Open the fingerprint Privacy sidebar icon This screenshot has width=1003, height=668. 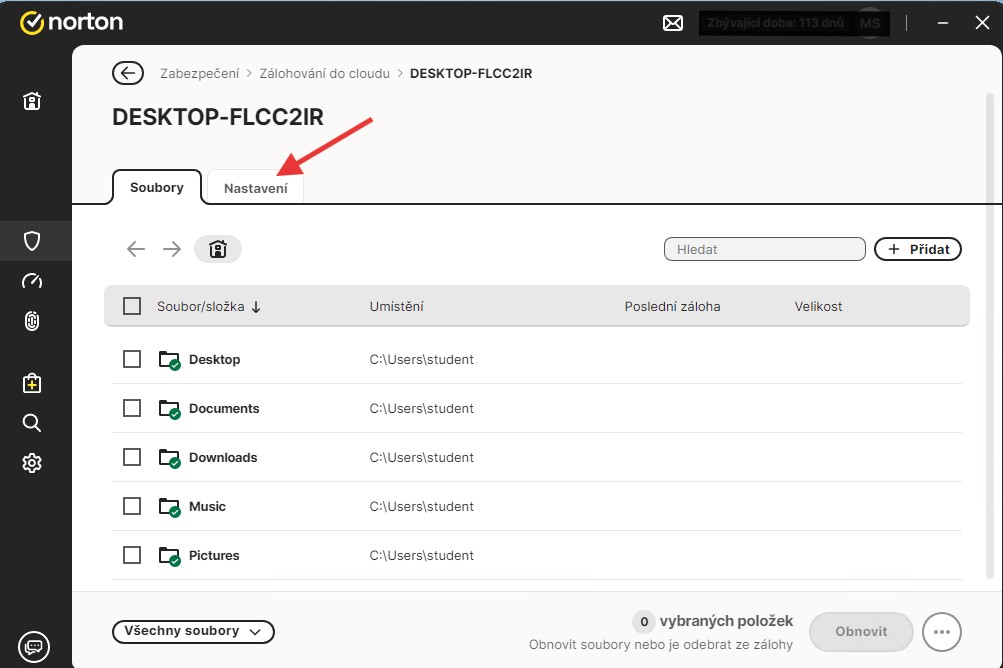coord(32,321)
